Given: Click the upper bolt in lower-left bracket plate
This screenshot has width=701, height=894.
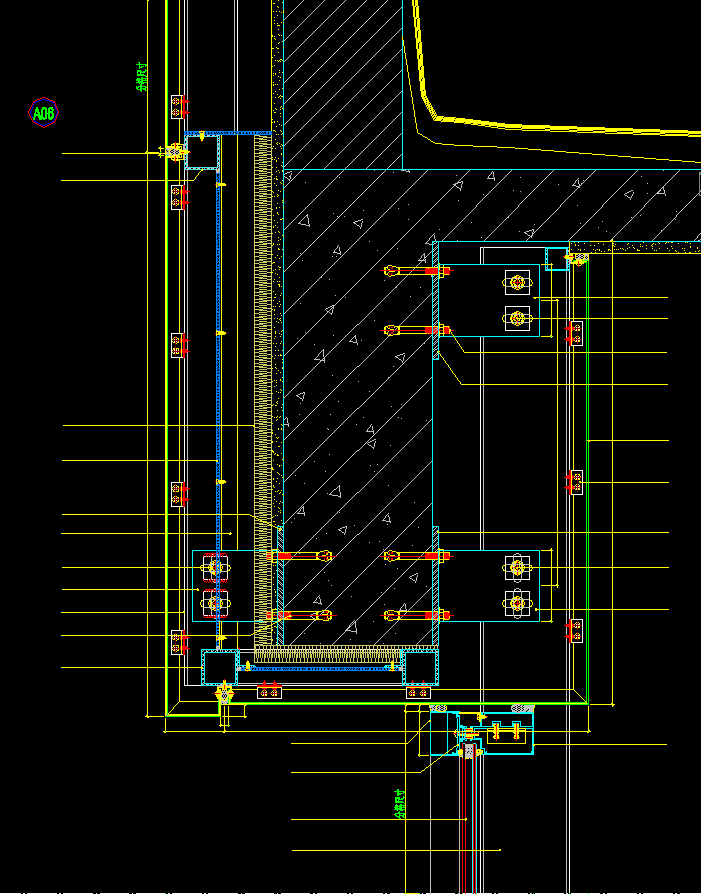Looking at the screenshot, I should pyautogui.click(x=216, y=567).
